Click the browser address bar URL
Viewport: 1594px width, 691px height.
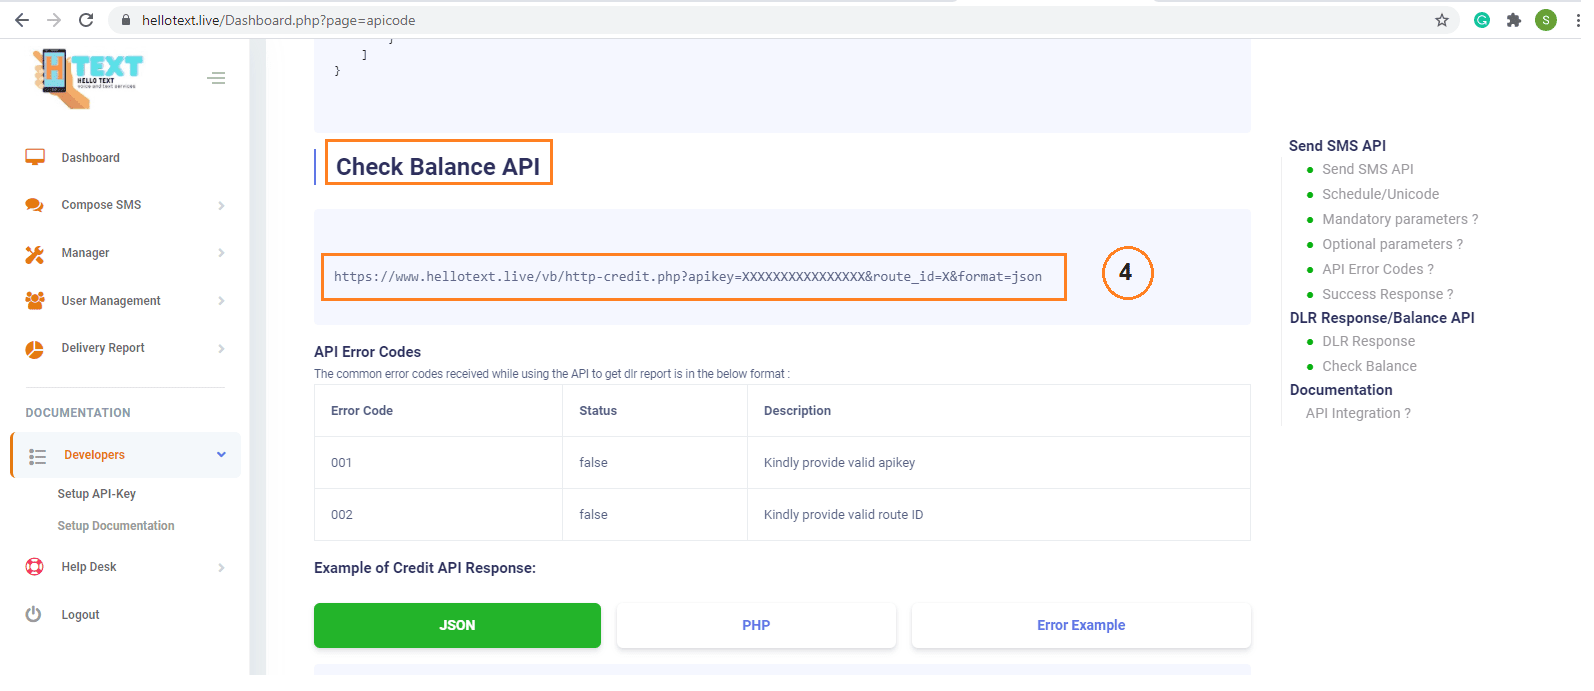pos(279,20)
